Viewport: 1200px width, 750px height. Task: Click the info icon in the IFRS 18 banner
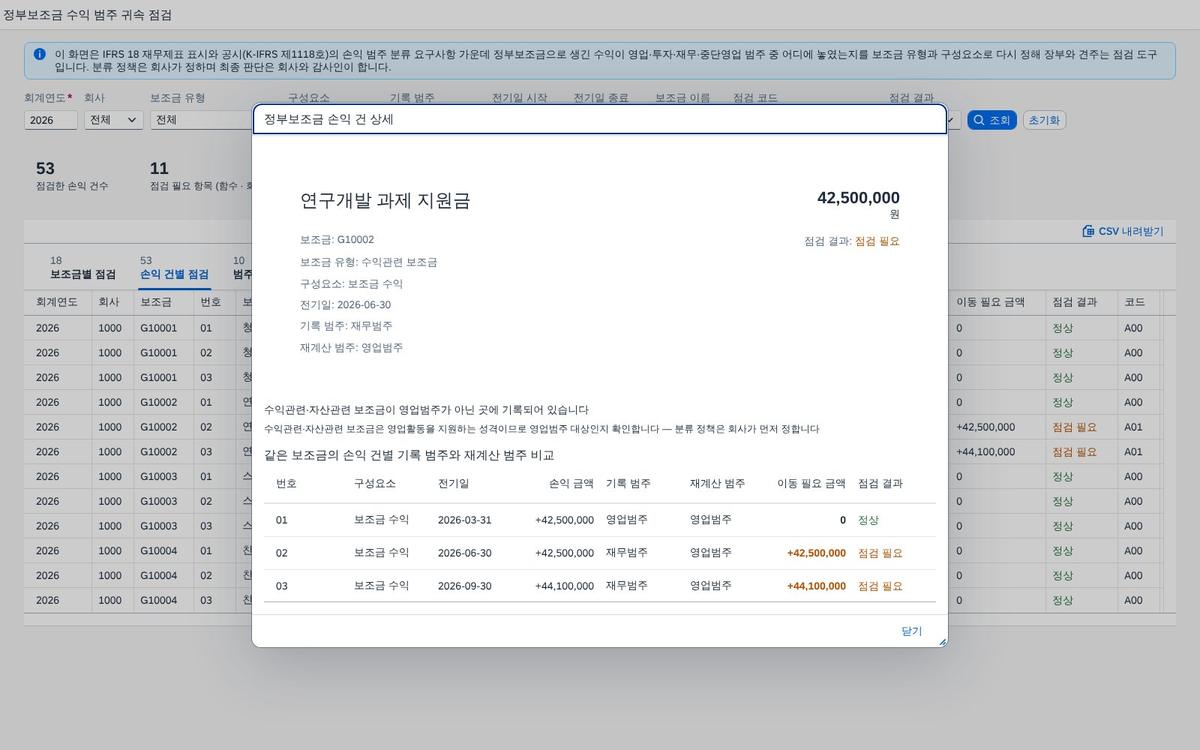click(39, 54)
